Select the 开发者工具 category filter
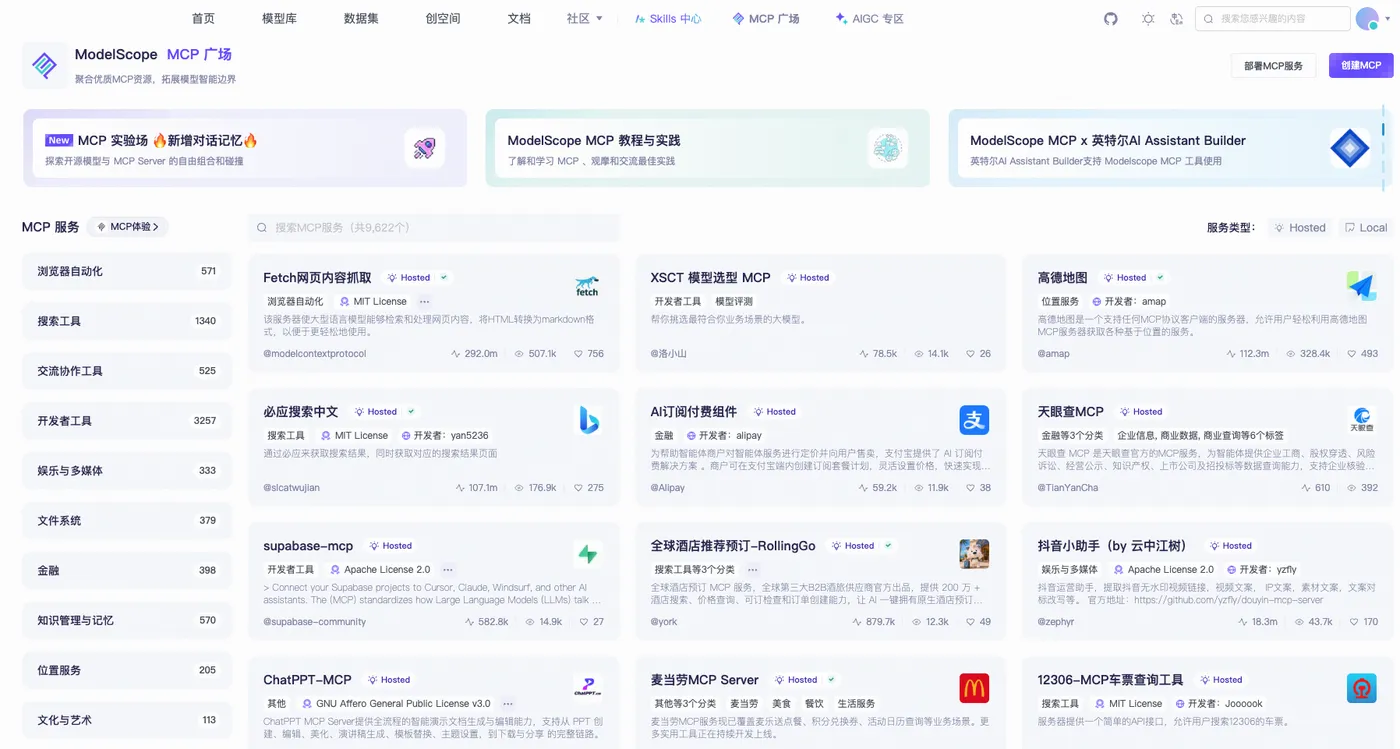Image resolution: width=1400 pixels, height=749 pixels. (127, 421)
